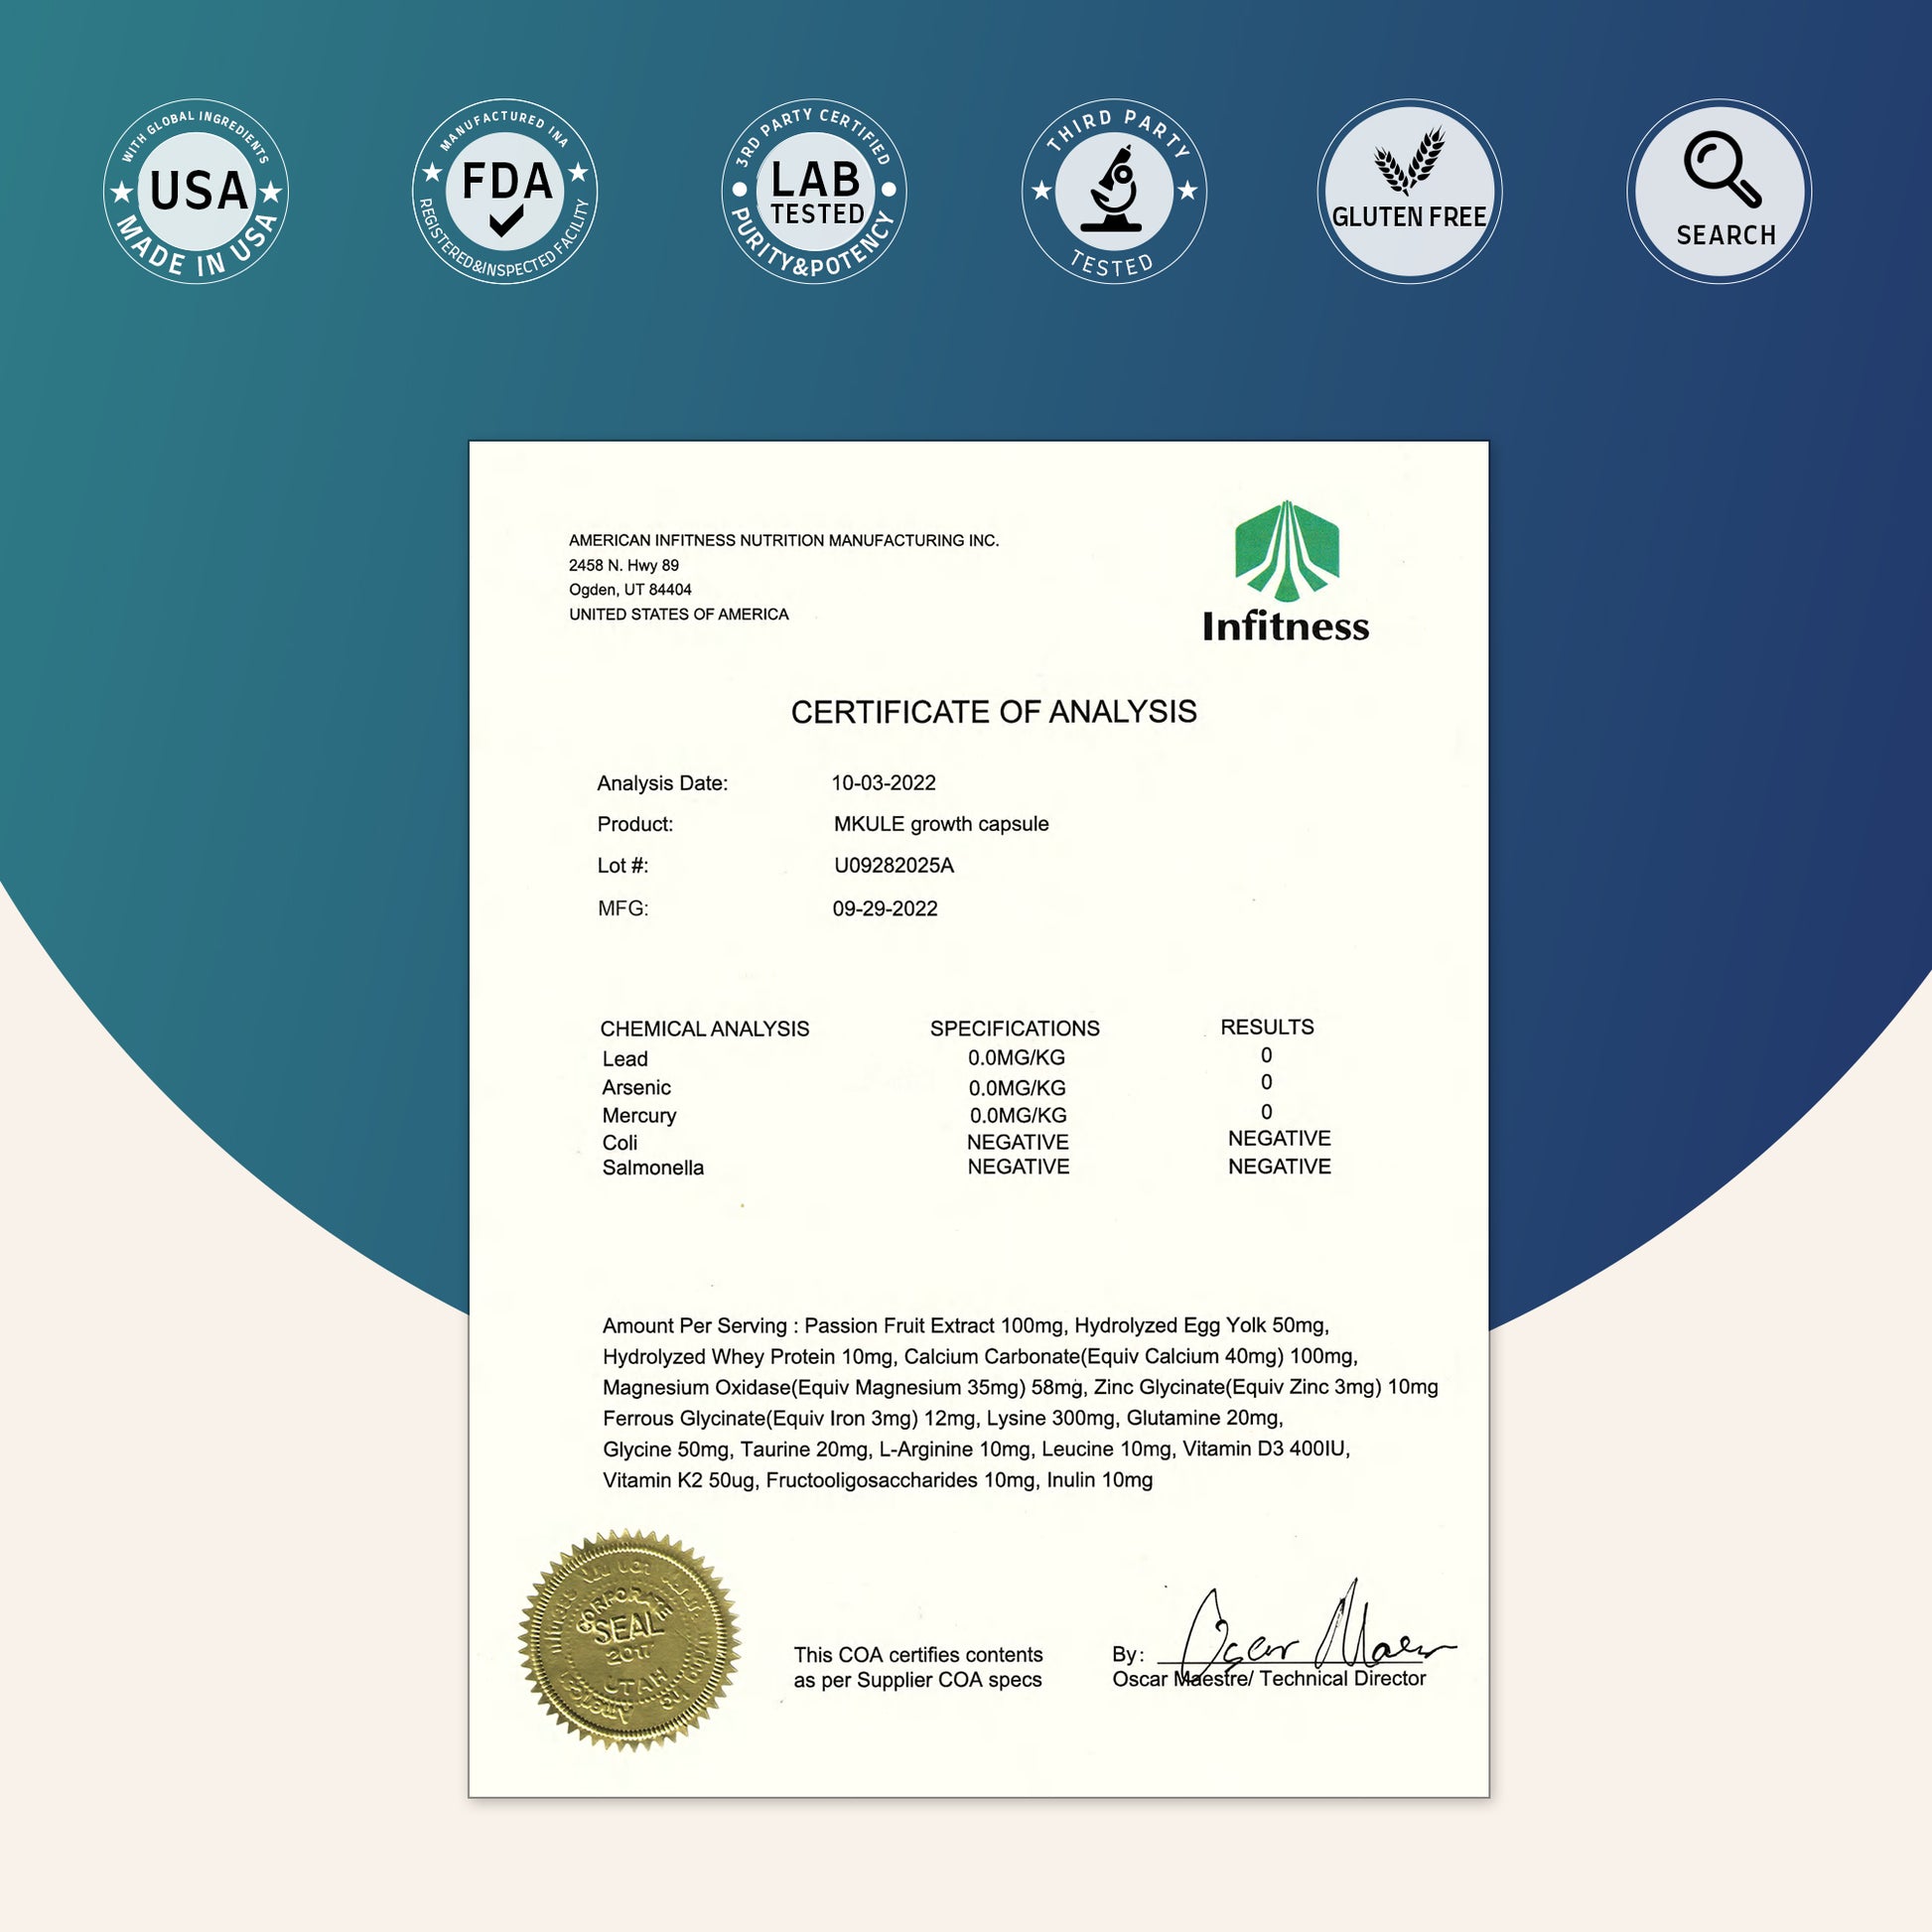1932x1932 pixels.
Task: Click the Lab Tested purity badge
Action: click(814, 191)
